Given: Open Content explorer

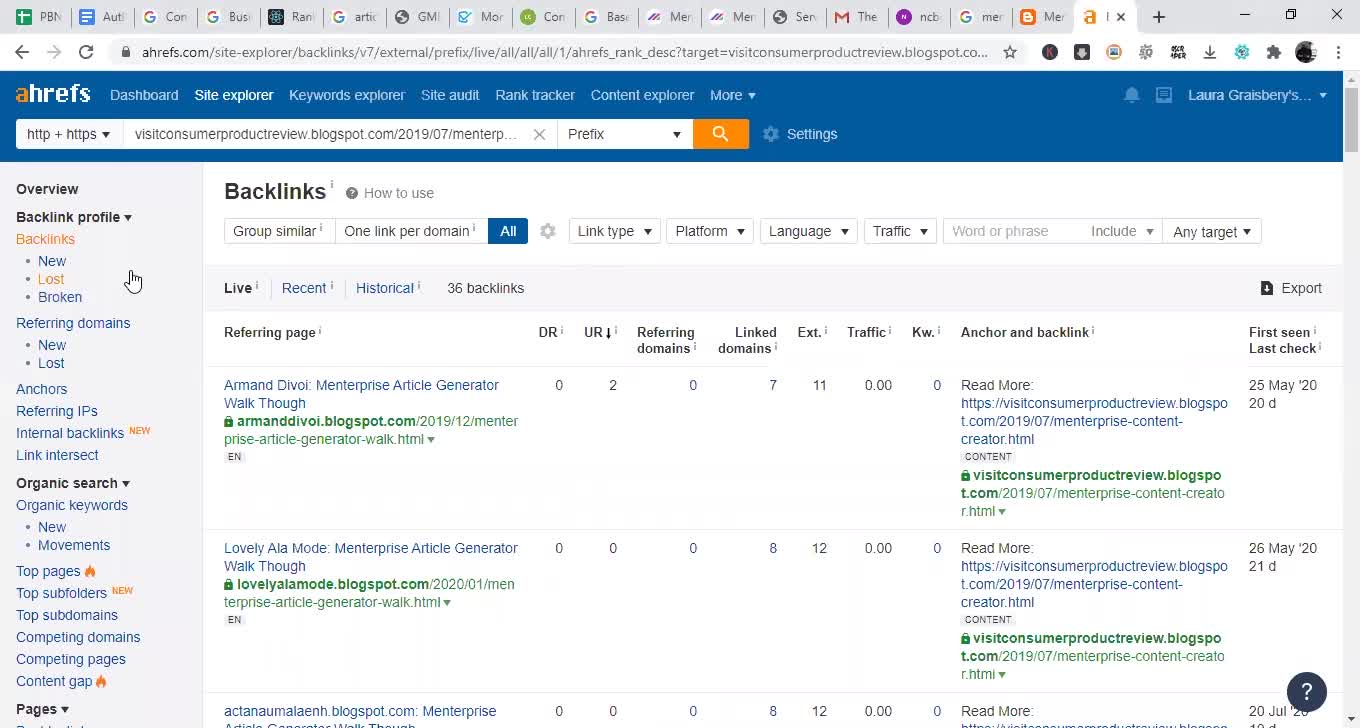Looking at the screenshot, I should pos(642,95).
